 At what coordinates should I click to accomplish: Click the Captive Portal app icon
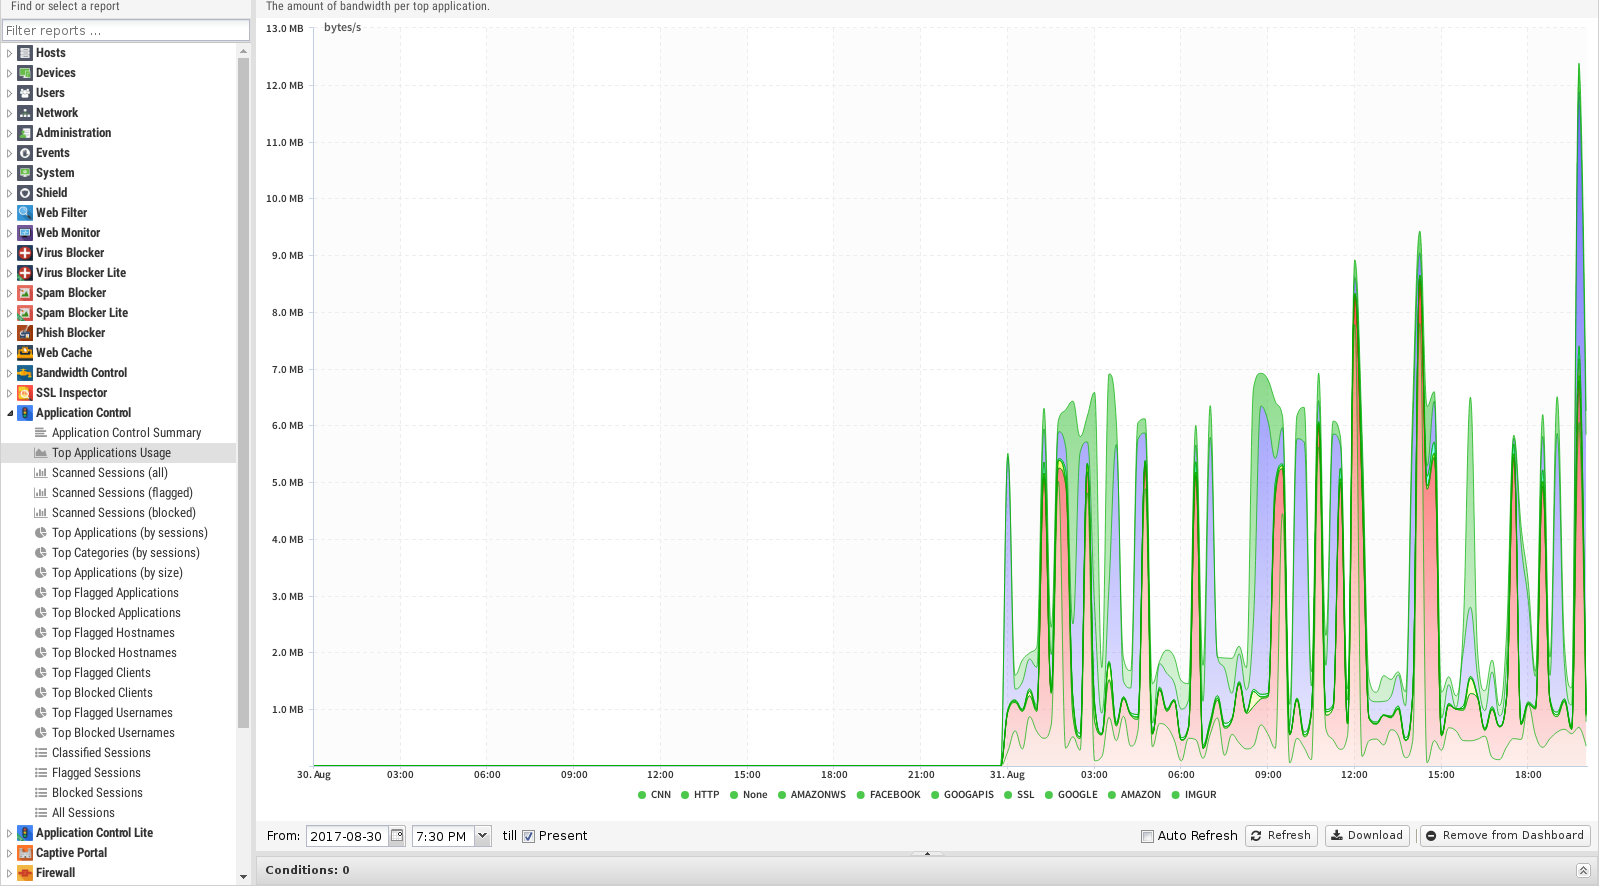coord(25,853)
